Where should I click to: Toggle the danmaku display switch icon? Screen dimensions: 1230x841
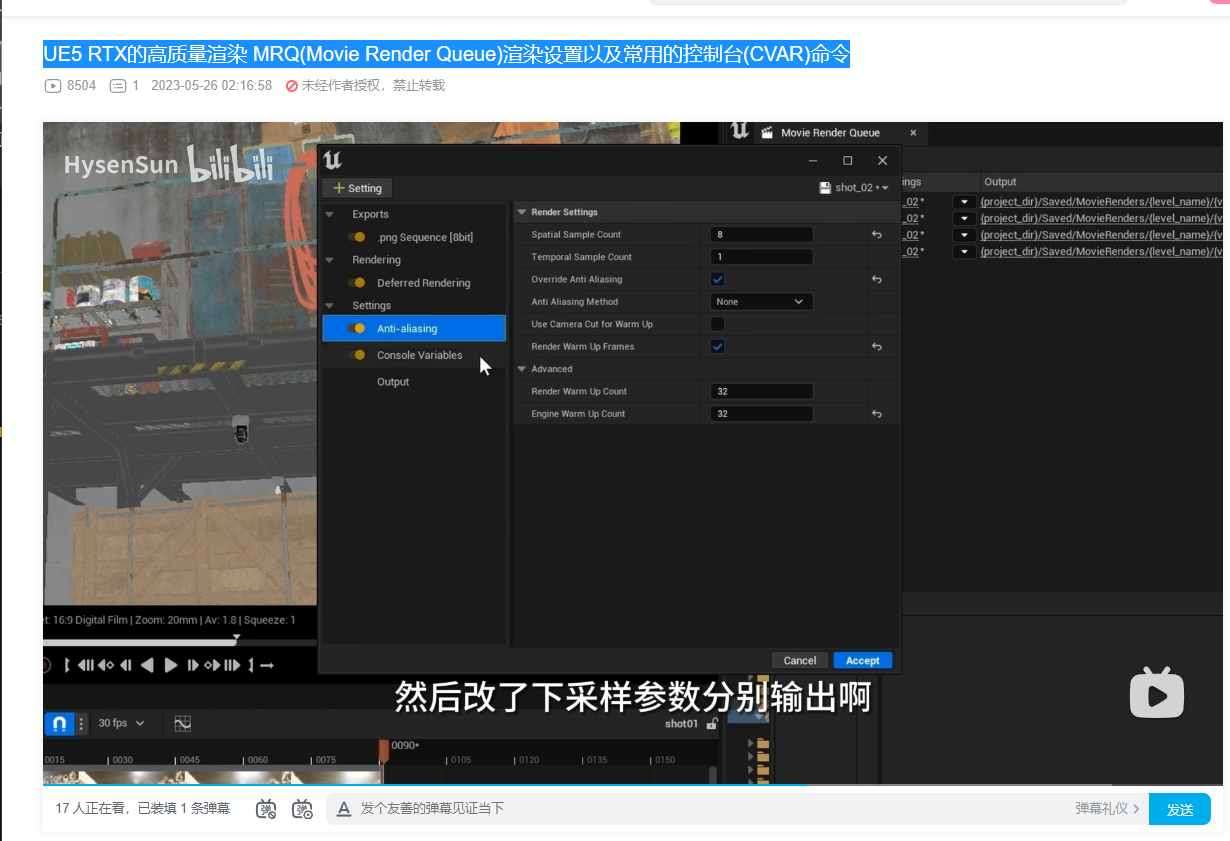(266, 808)
